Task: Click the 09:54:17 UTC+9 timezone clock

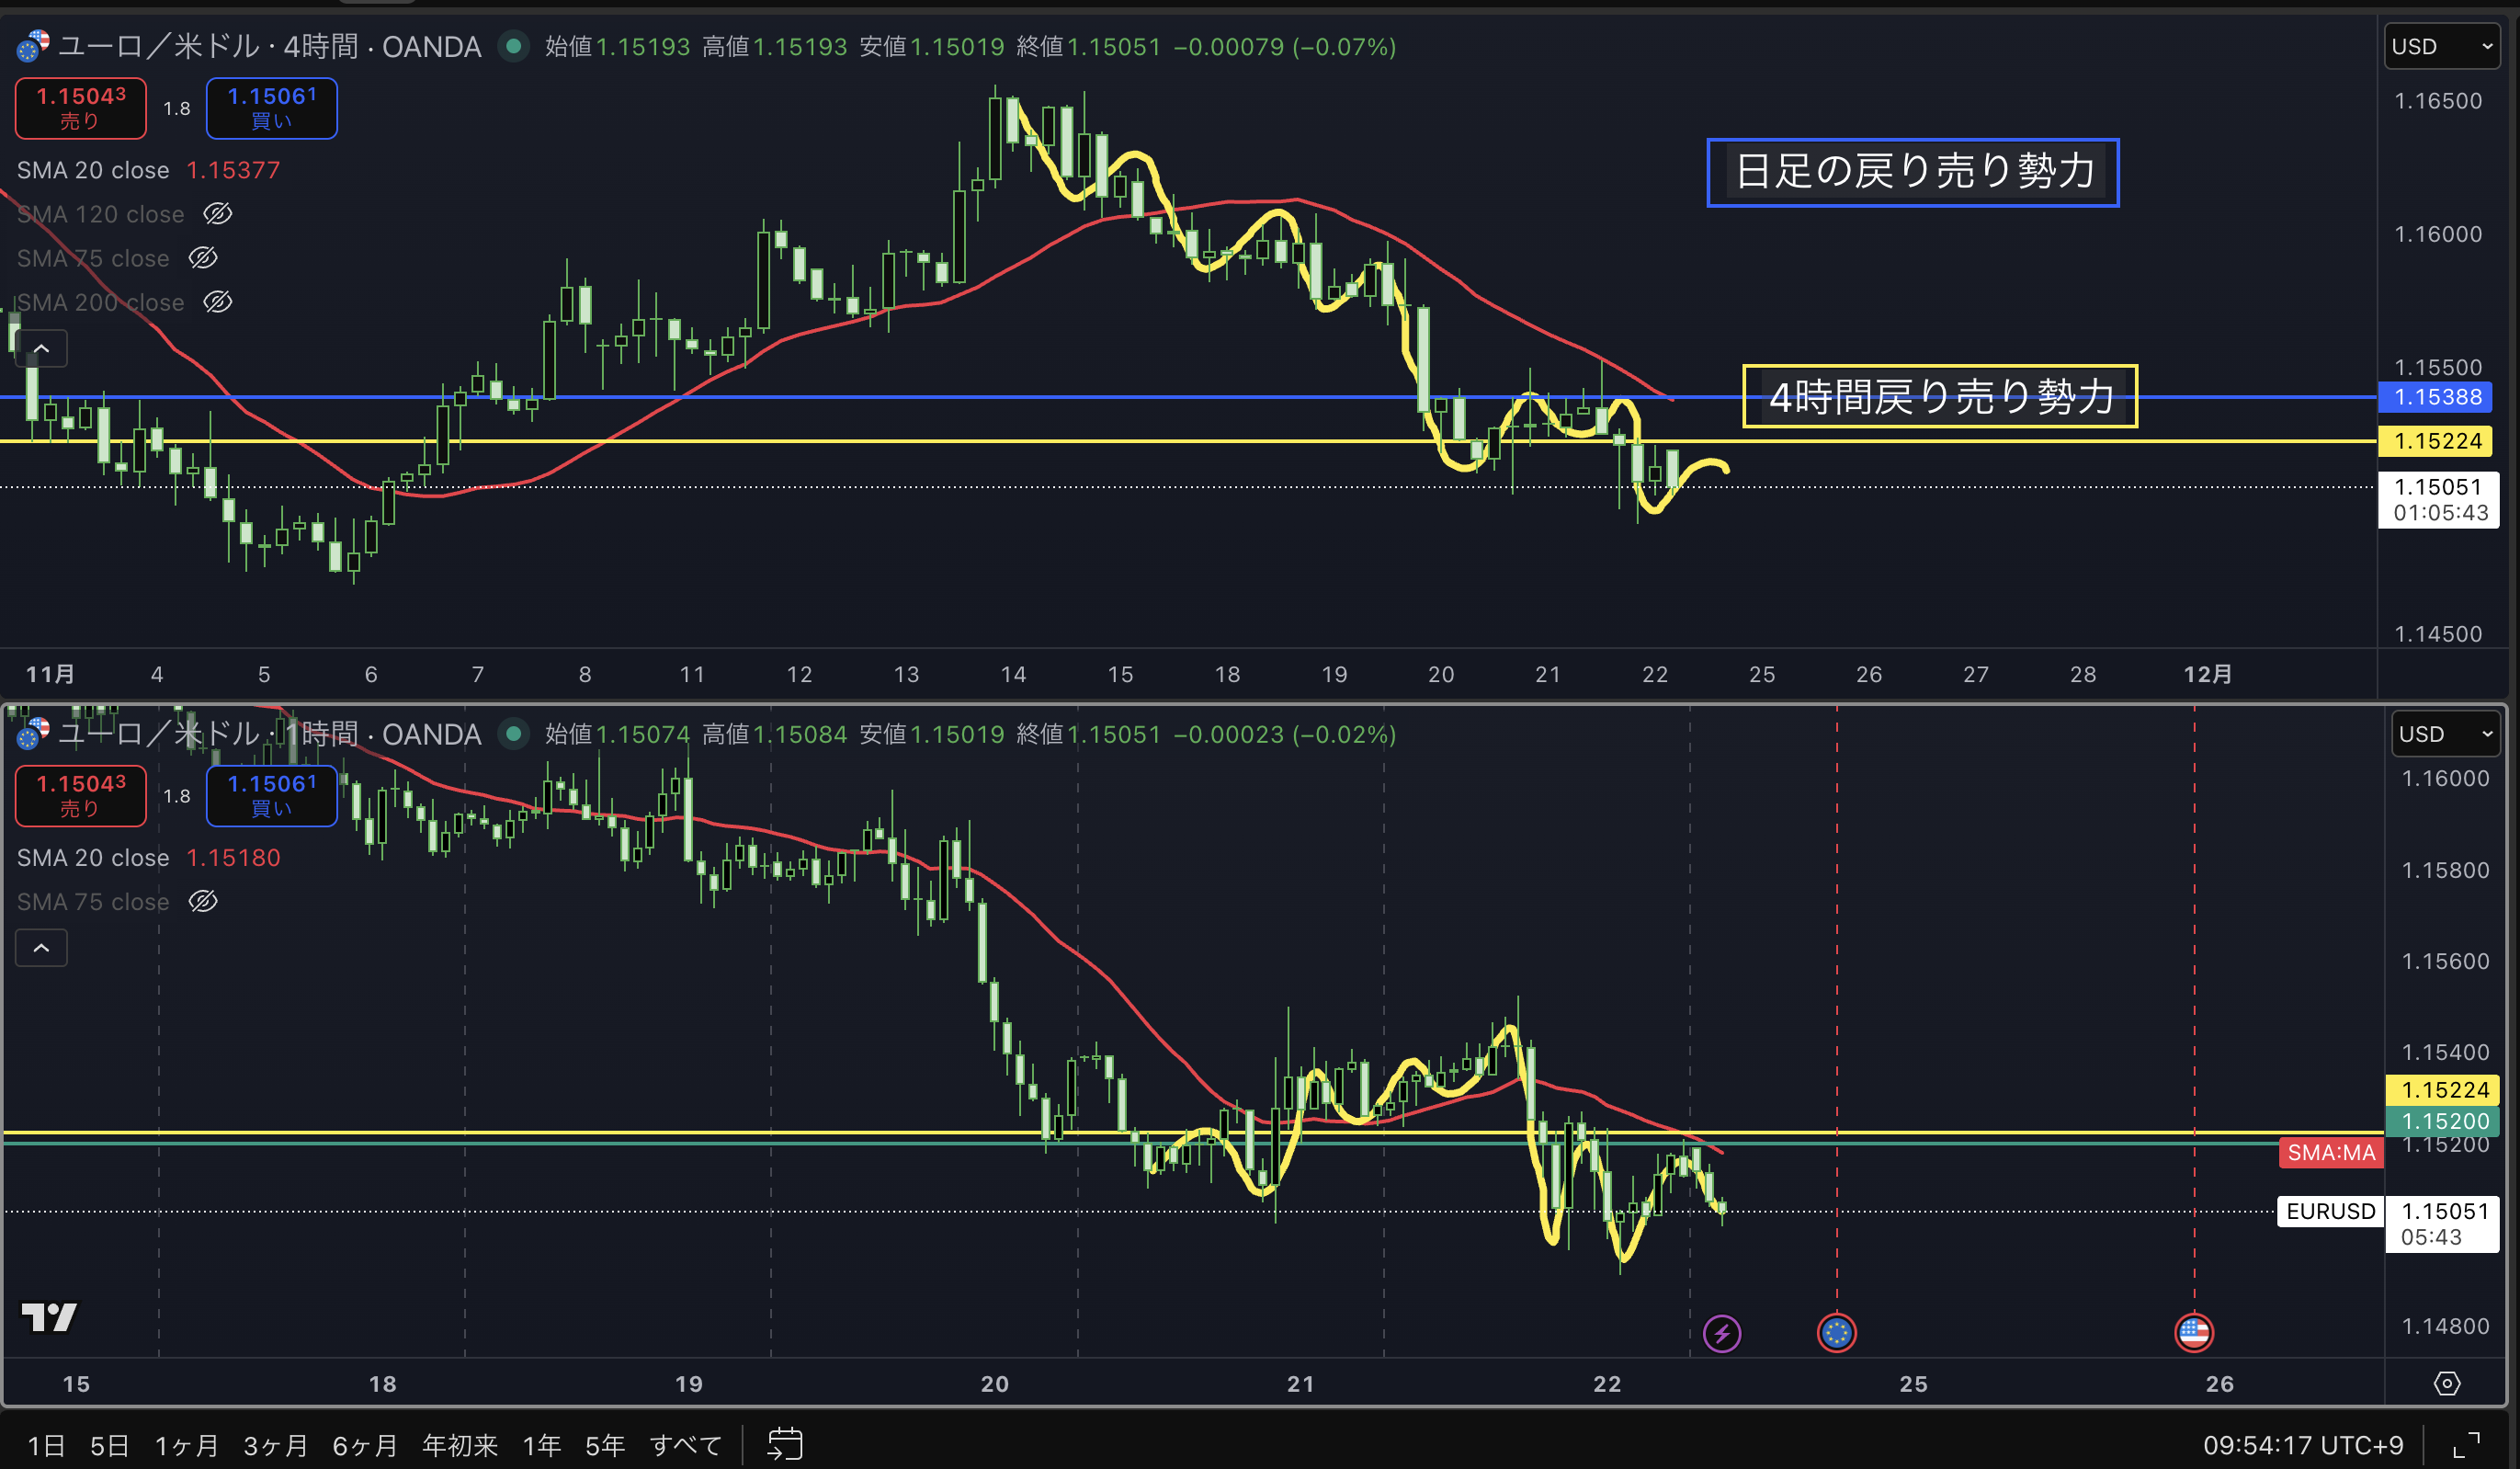Action: [2302, 1445]
